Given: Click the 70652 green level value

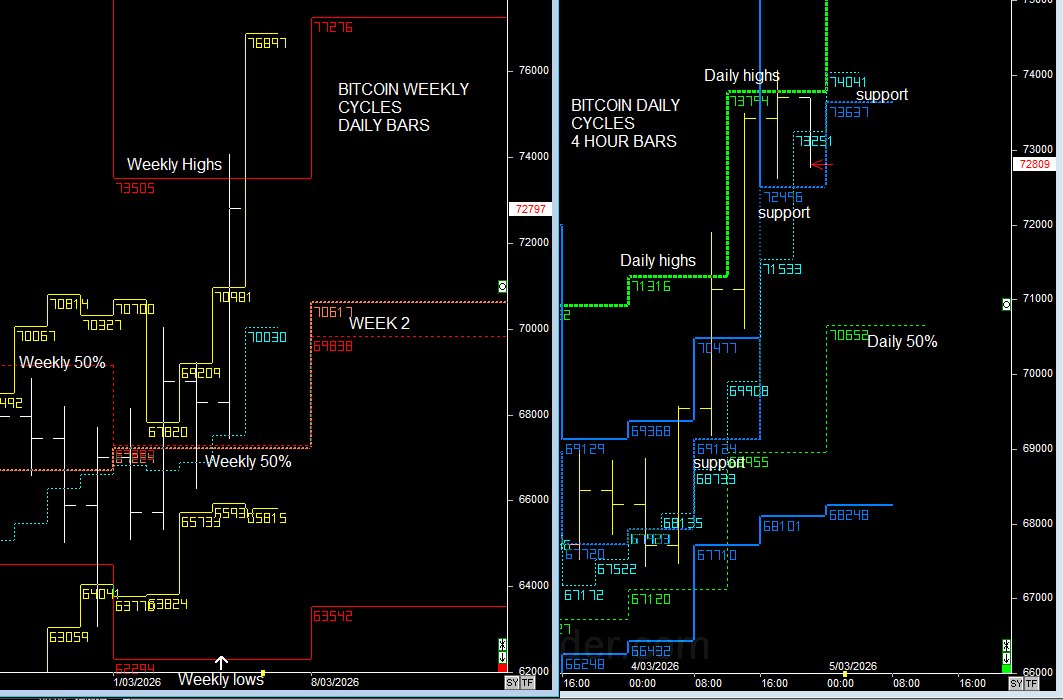Looking at the screenshot, I should click(x=849, y=335).
